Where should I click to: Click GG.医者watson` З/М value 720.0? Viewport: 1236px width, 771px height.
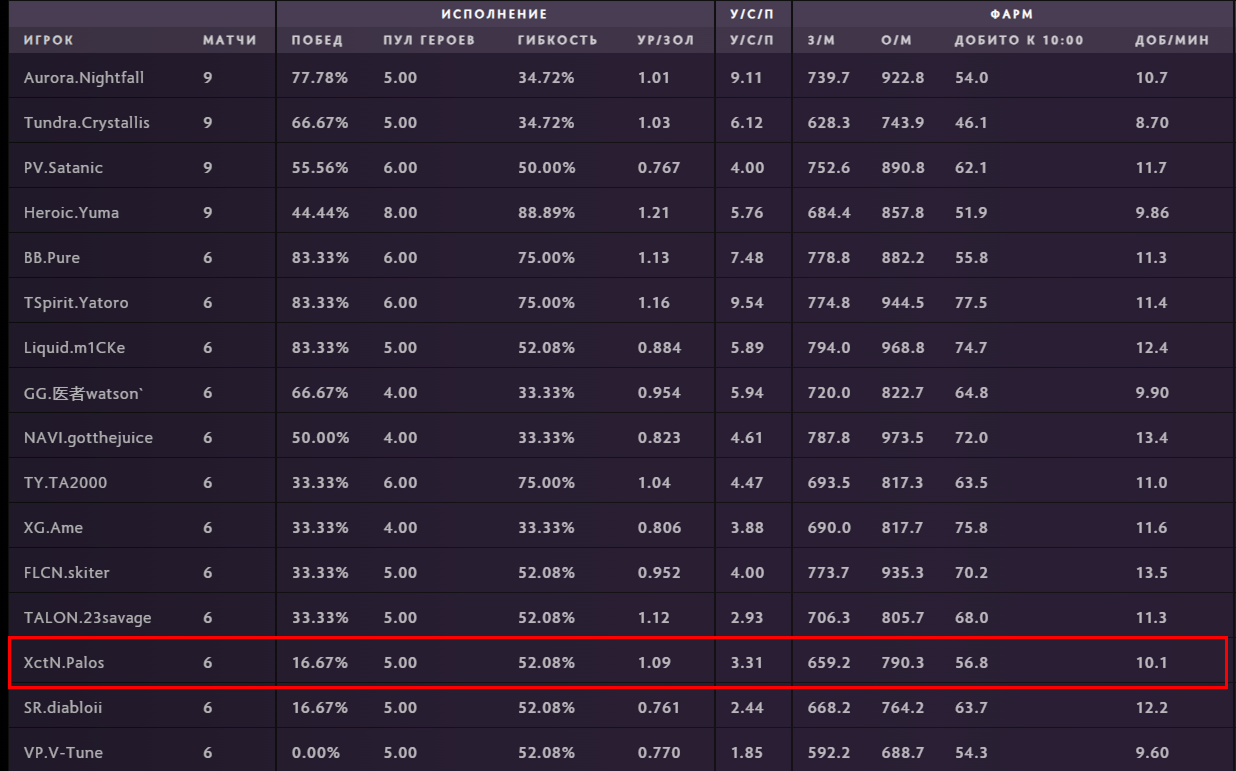(x=828, y=392)
